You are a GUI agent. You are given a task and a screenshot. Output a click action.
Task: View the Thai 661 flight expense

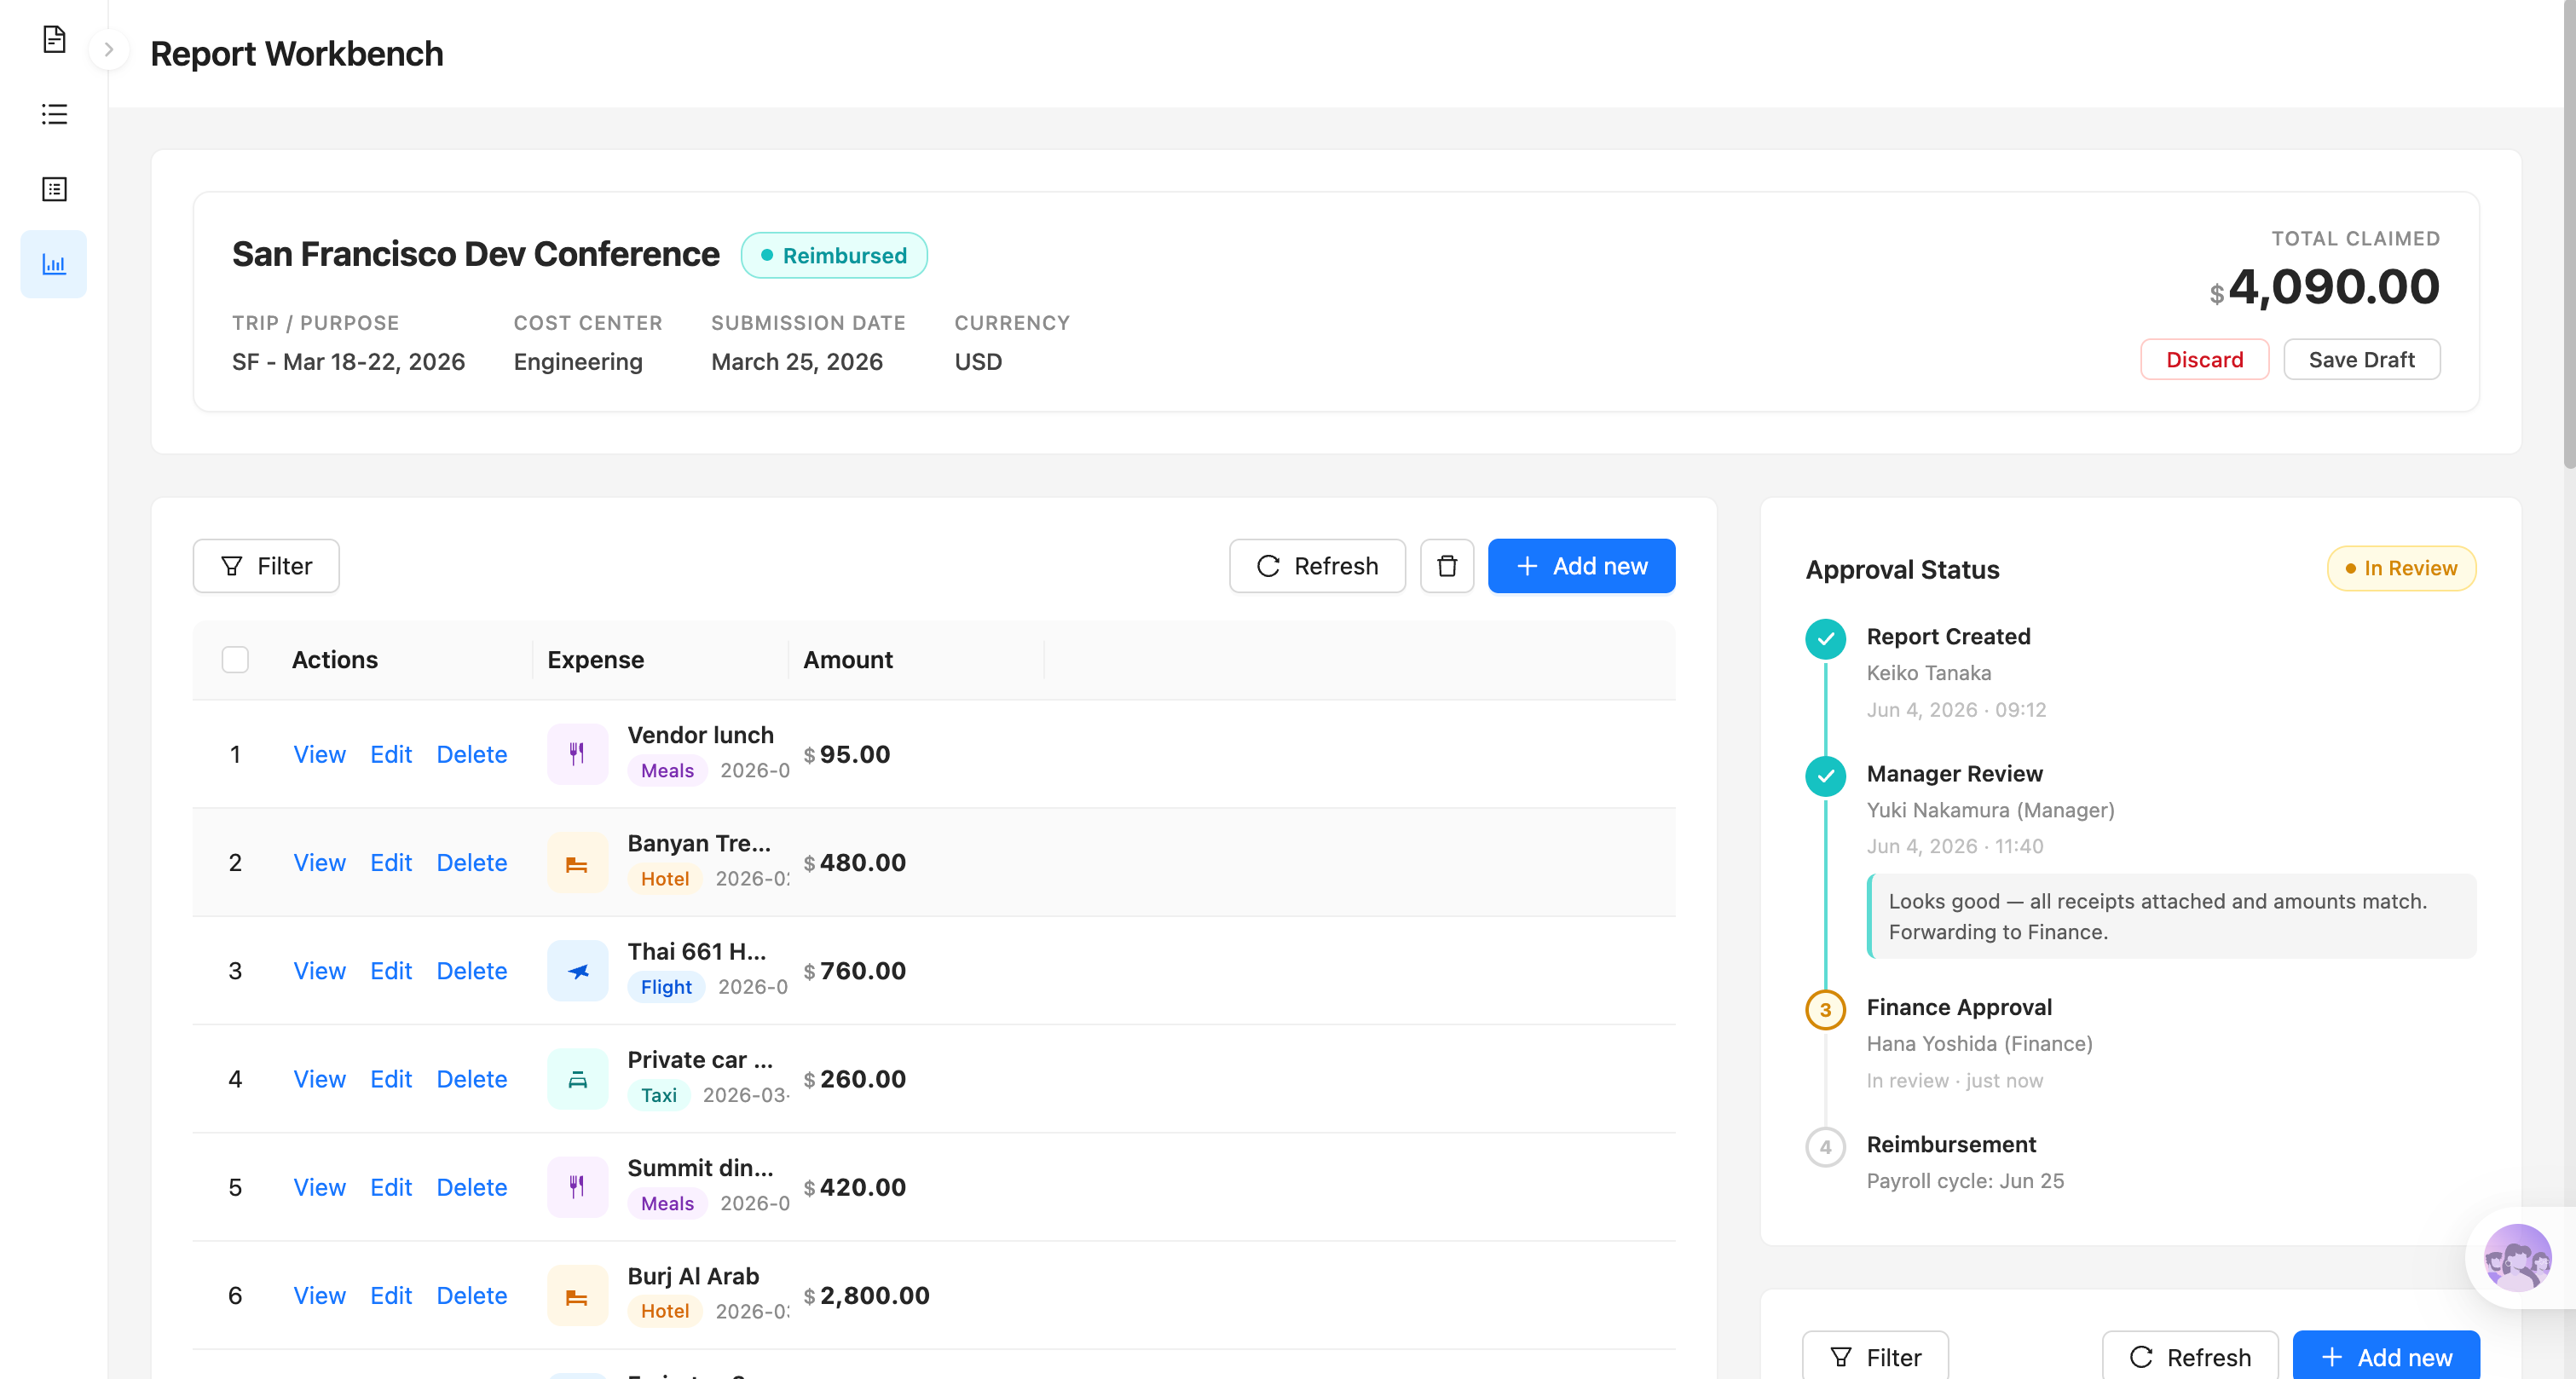coord(319,970)
